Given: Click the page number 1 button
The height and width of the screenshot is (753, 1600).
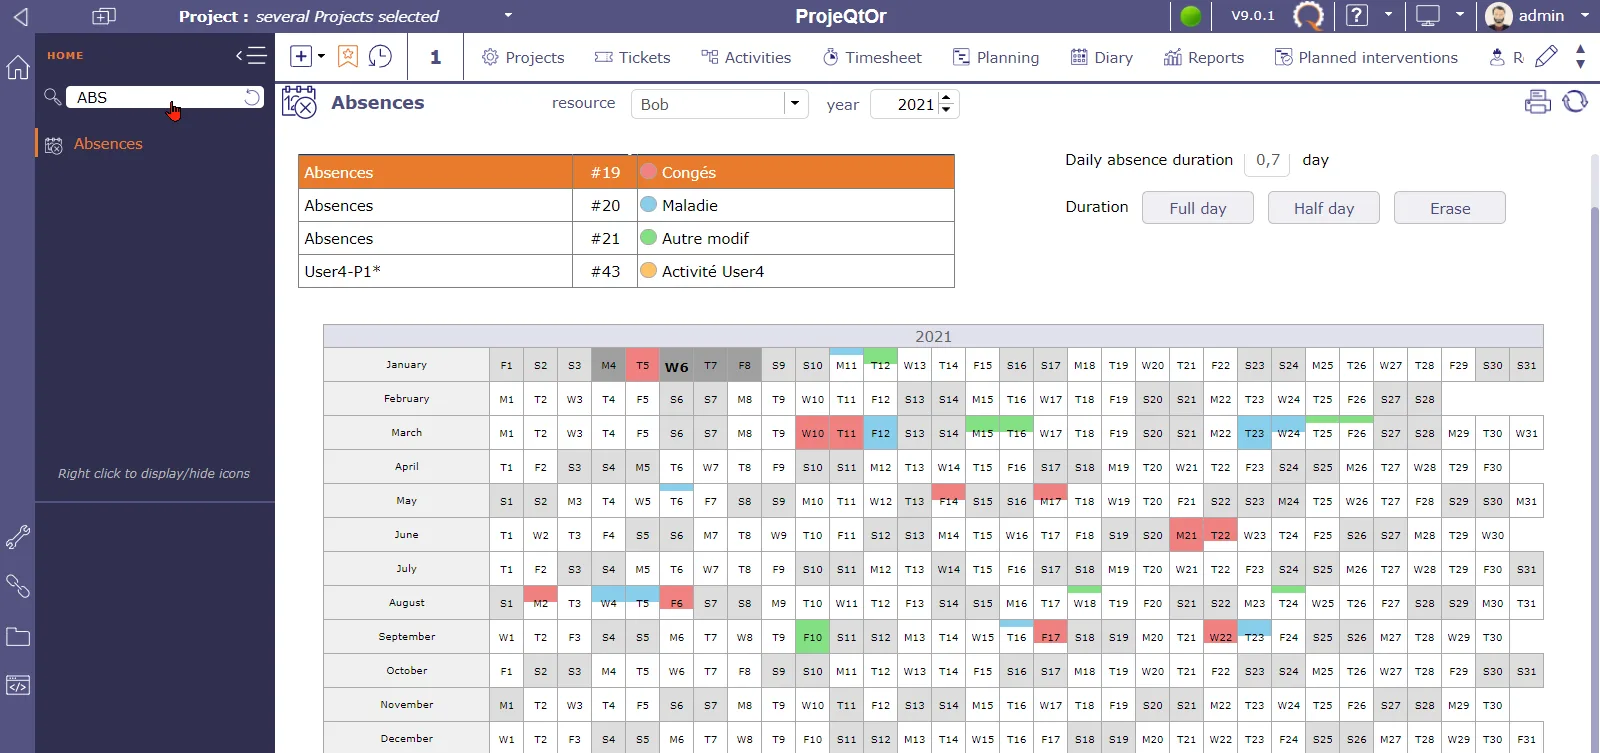Looking at the screenshot, I should [435, 57].
